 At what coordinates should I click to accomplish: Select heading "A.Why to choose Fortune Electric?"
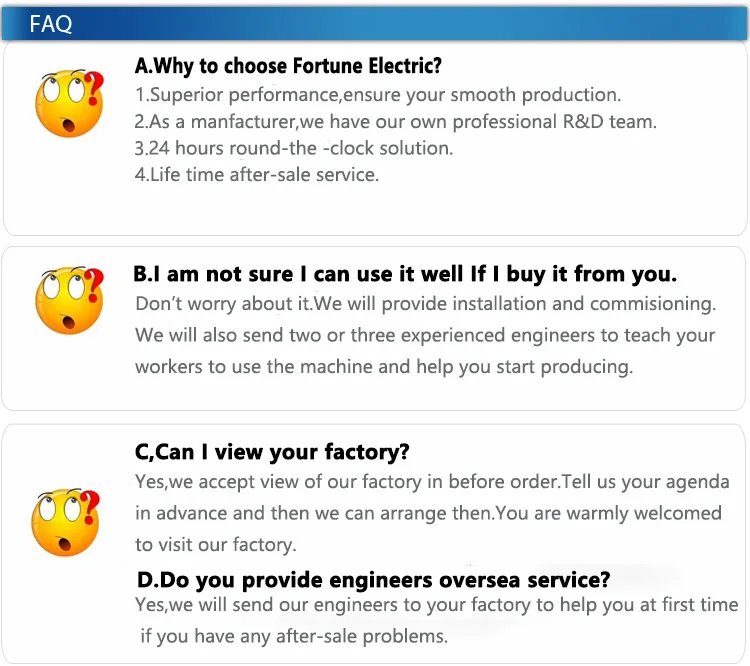[x=288, y=66]
